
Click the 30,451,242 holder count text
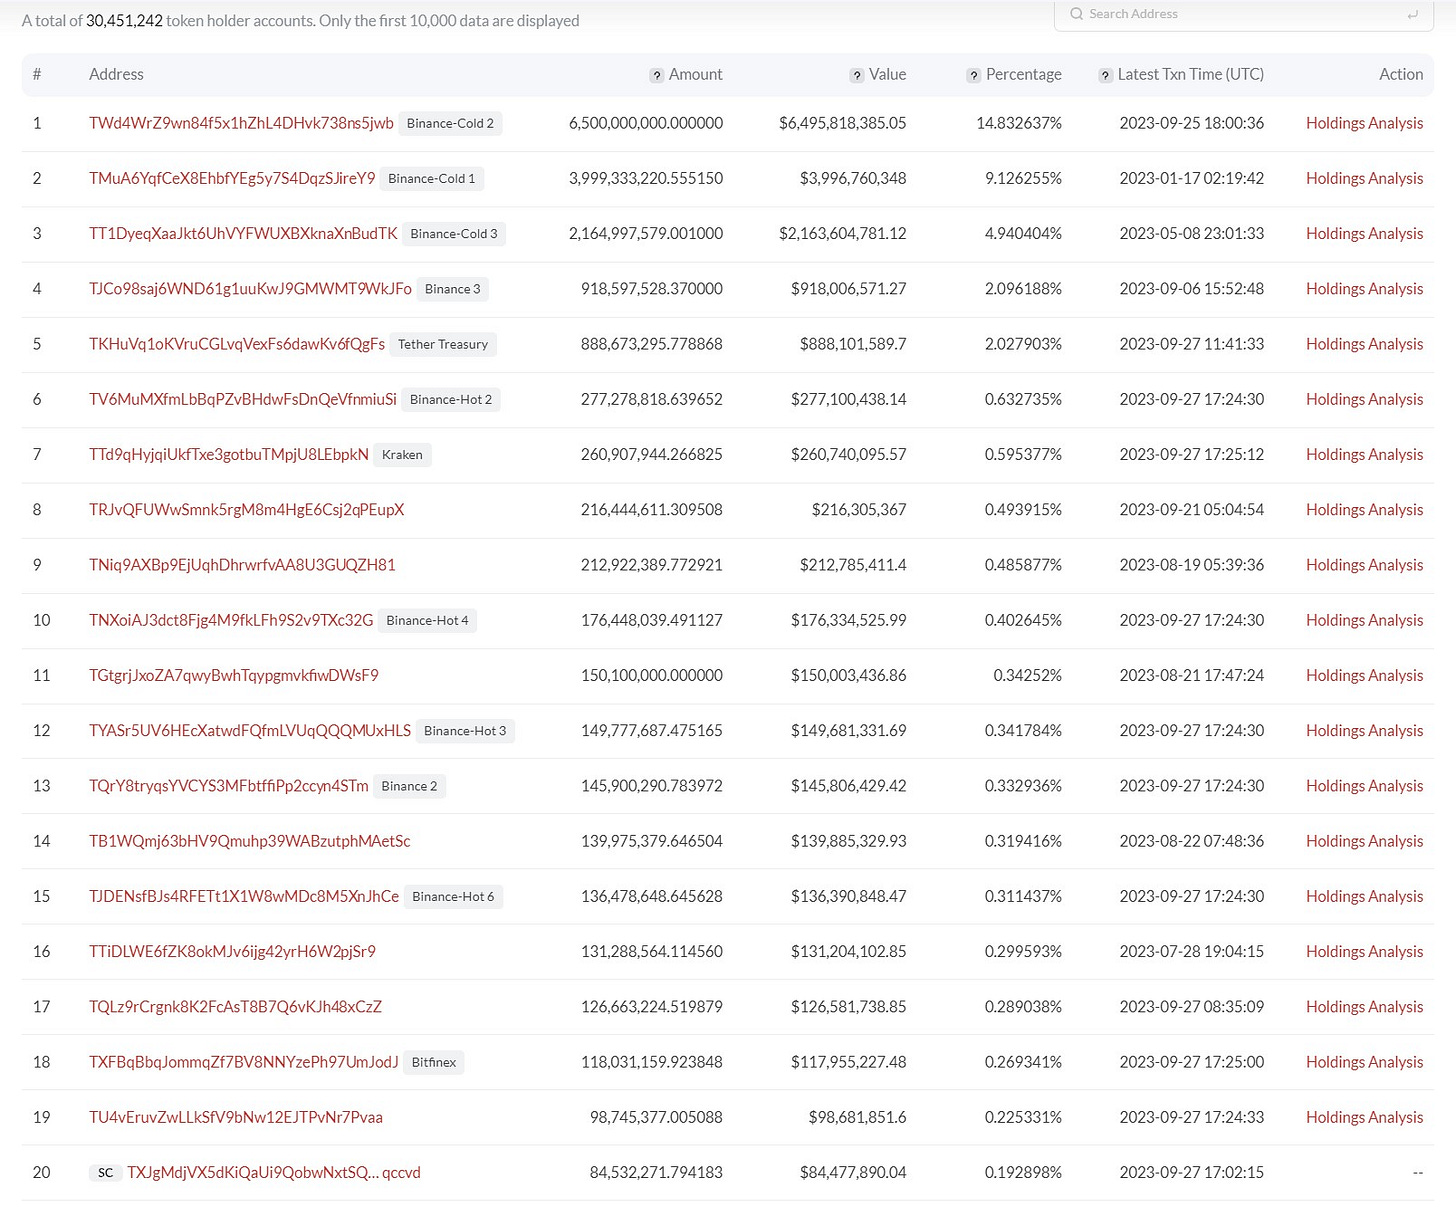[x=124, y=20]
